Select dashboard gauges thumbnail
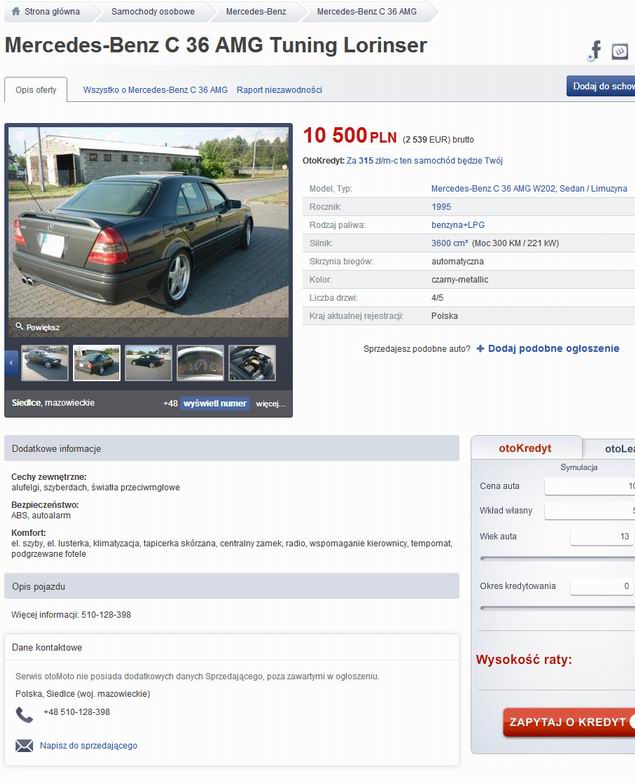This screenshot has height=783, width=635. click(200, 363)
